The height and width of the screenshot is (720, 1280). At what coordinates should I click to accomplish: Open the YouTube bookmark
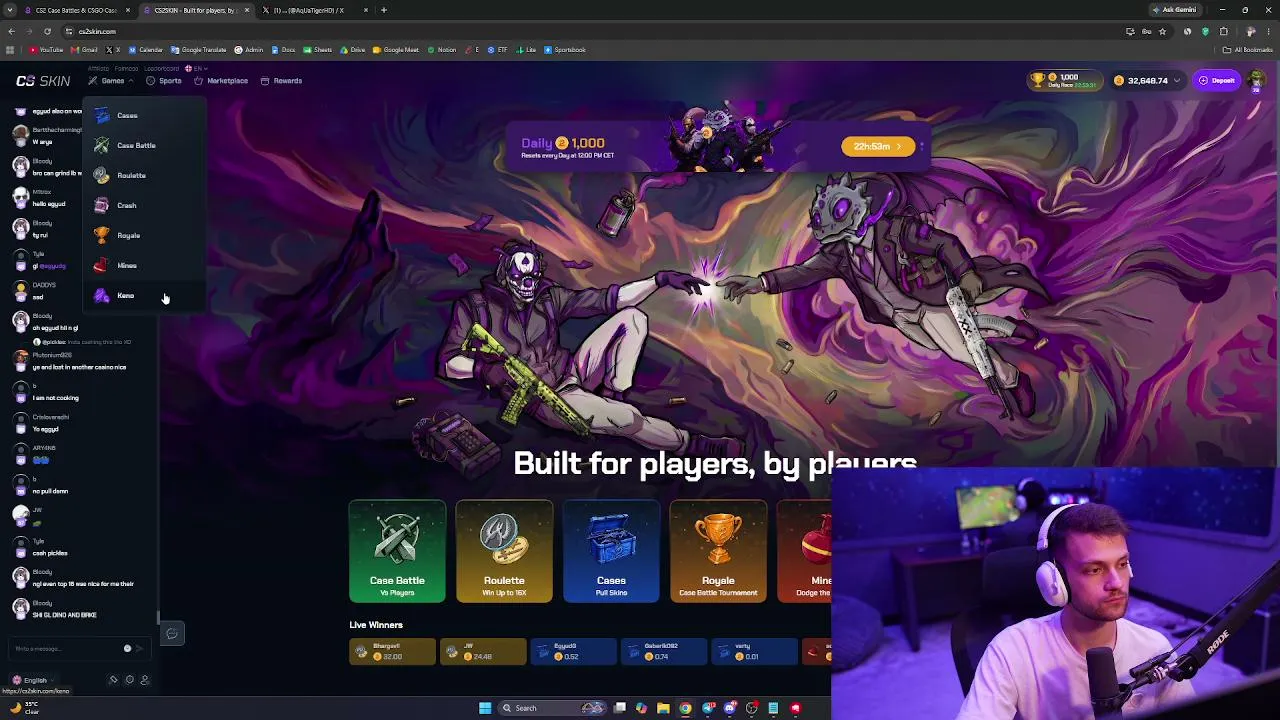click(x=46, y=50)
